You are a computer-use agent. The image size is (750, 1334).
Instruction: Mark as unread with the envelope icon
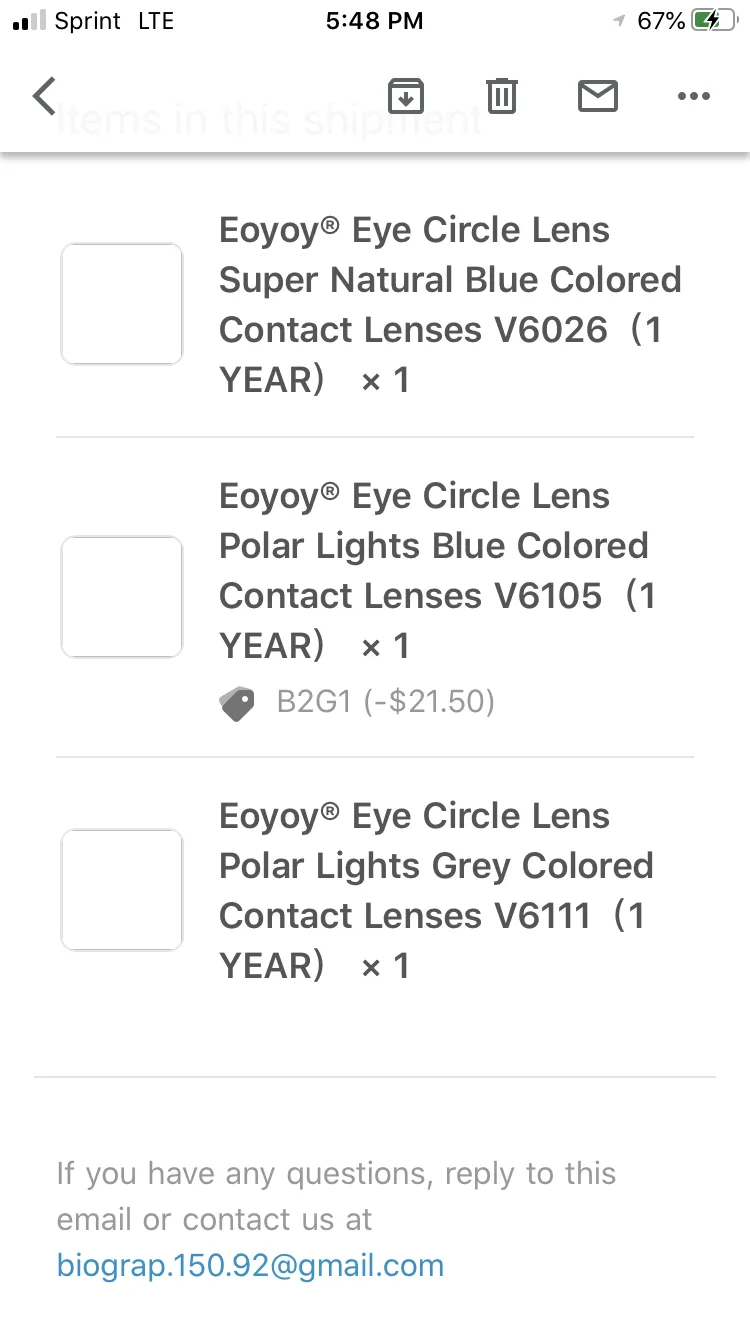(598, 96)
